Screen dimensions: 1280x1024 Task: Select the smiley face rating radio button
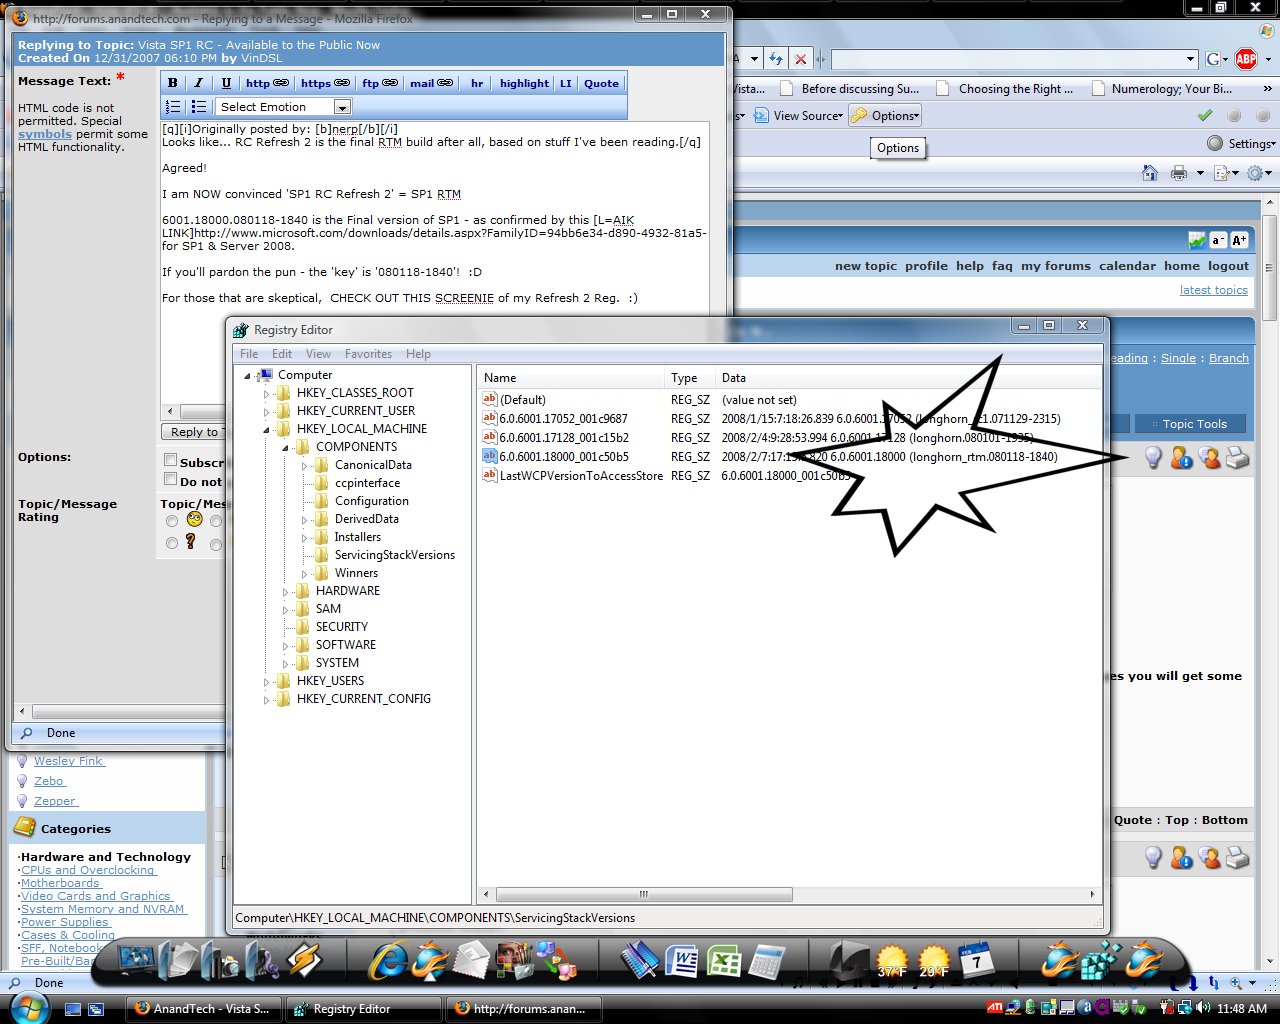172,520
